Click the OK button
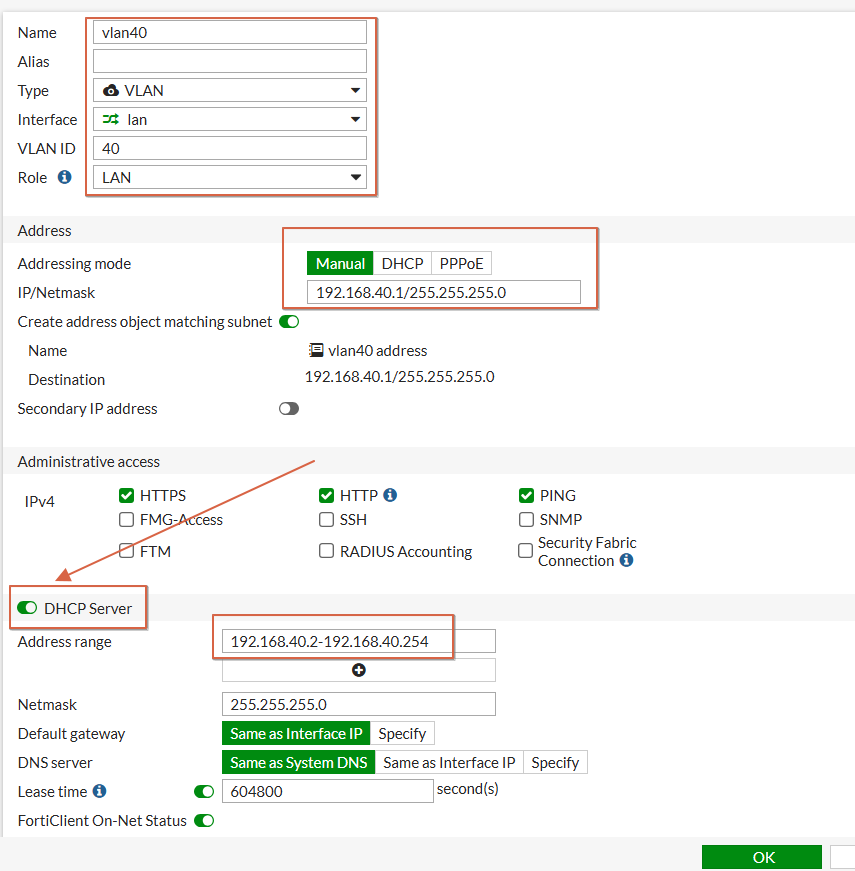 762,857
